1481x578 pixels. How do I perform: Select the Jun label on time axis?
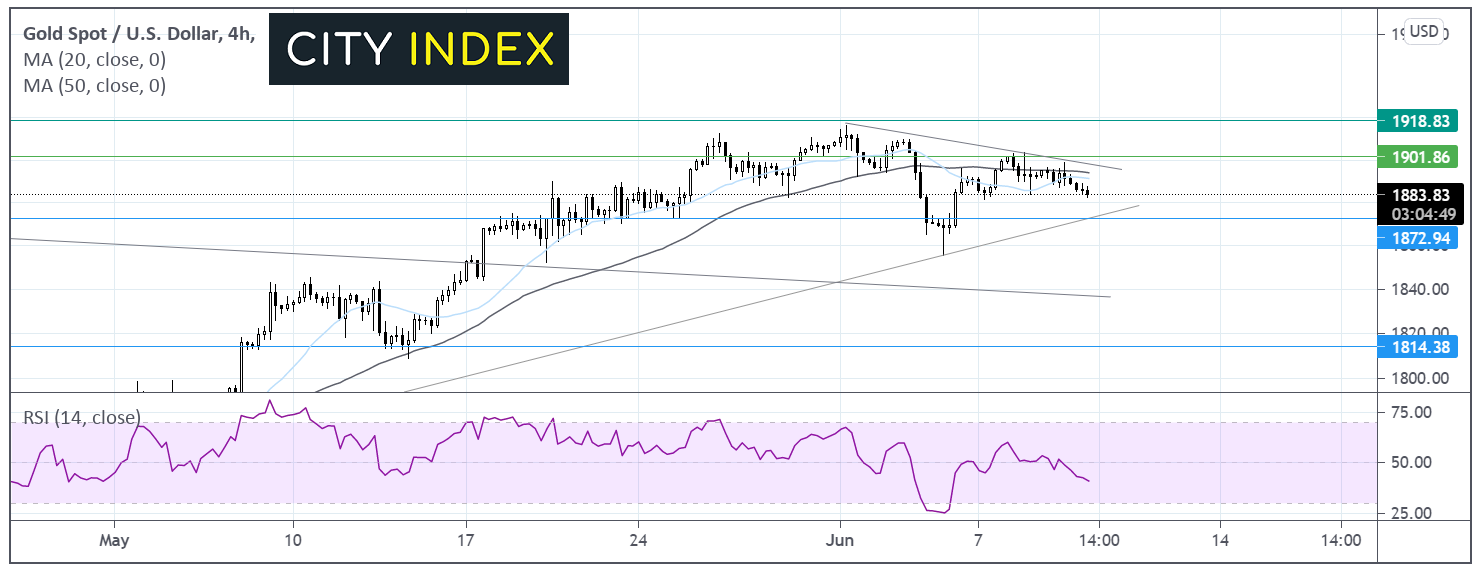click(841, 541)
